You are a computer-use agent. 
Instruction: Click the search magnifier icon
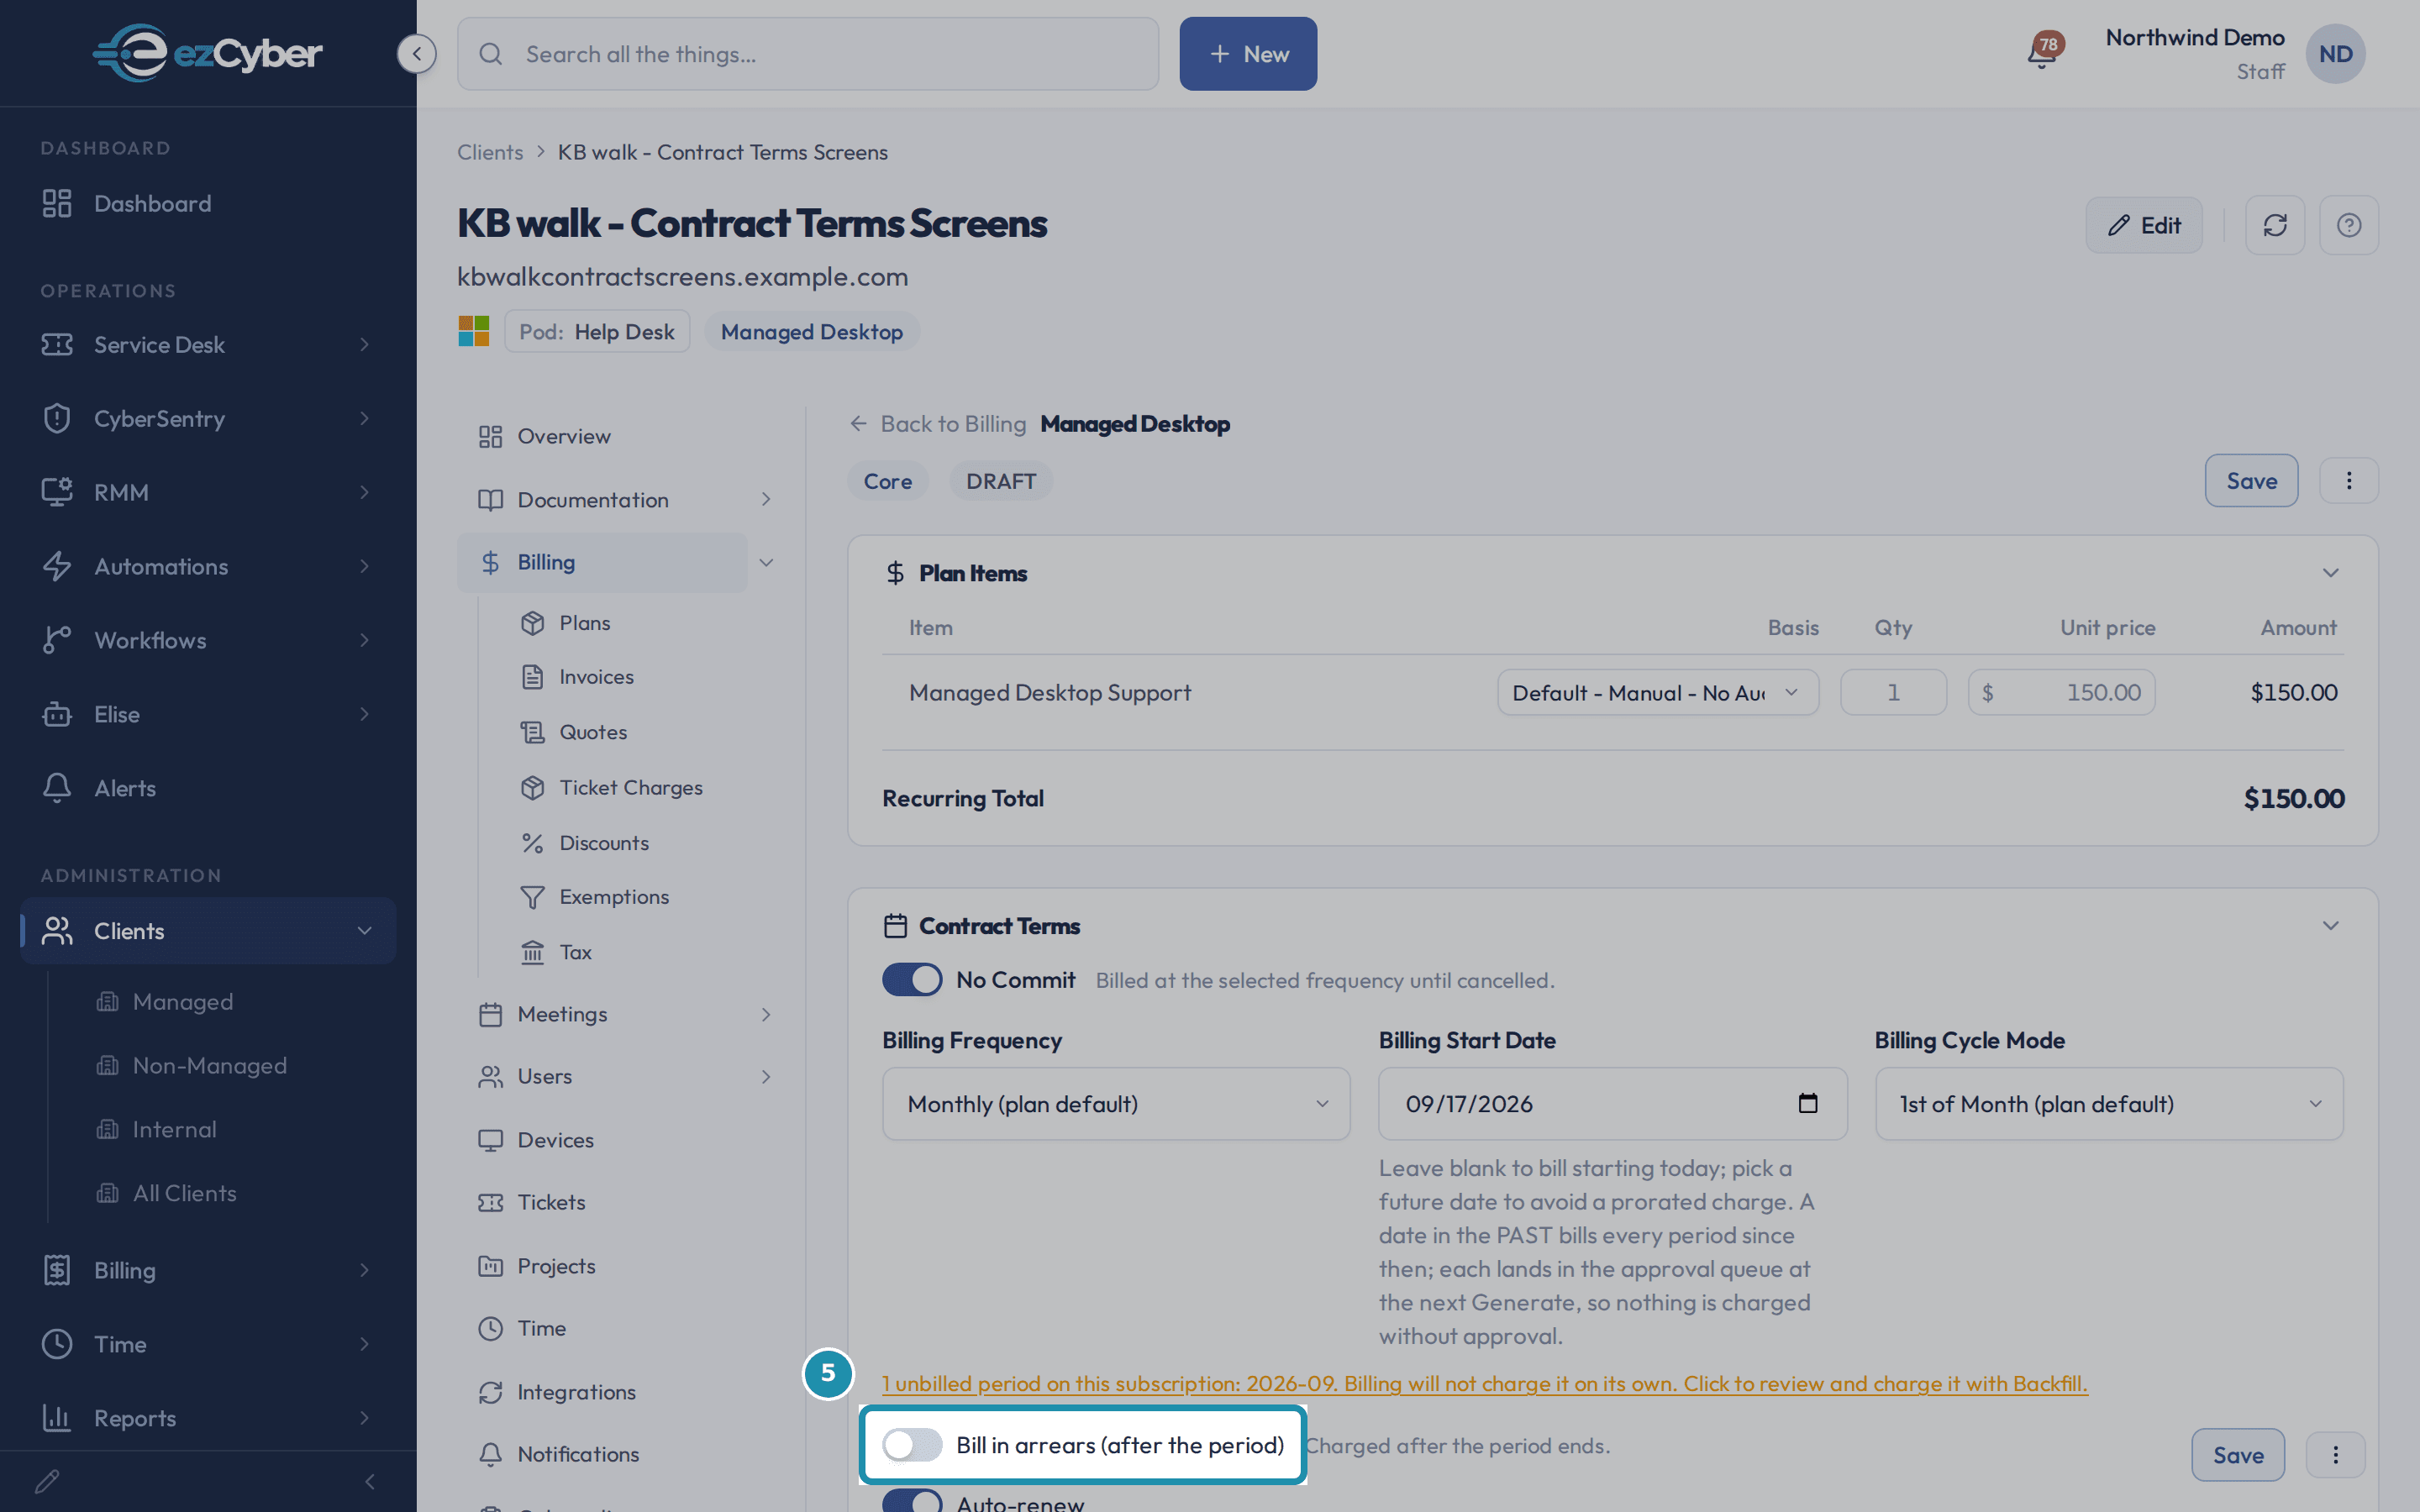pyautogui.click(x=491, y=54)
